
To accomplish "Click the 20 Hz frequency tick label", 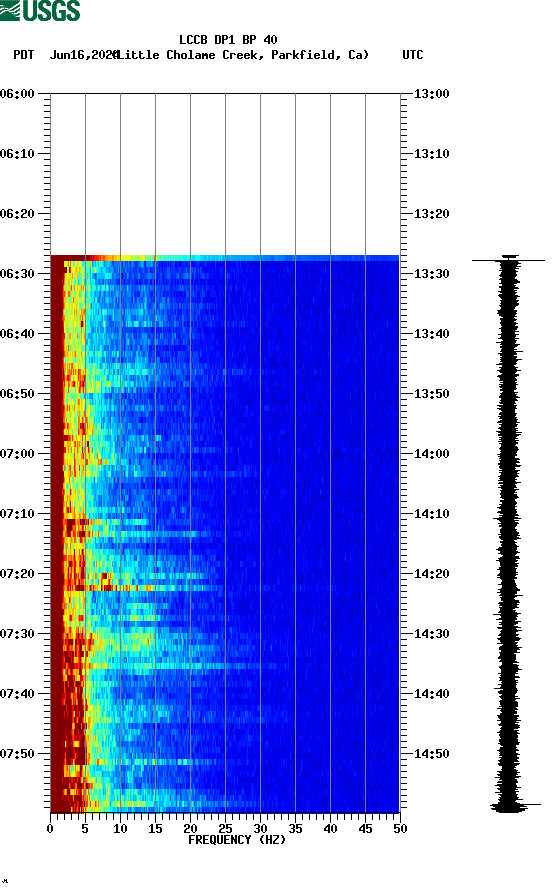I will [190, 829].
